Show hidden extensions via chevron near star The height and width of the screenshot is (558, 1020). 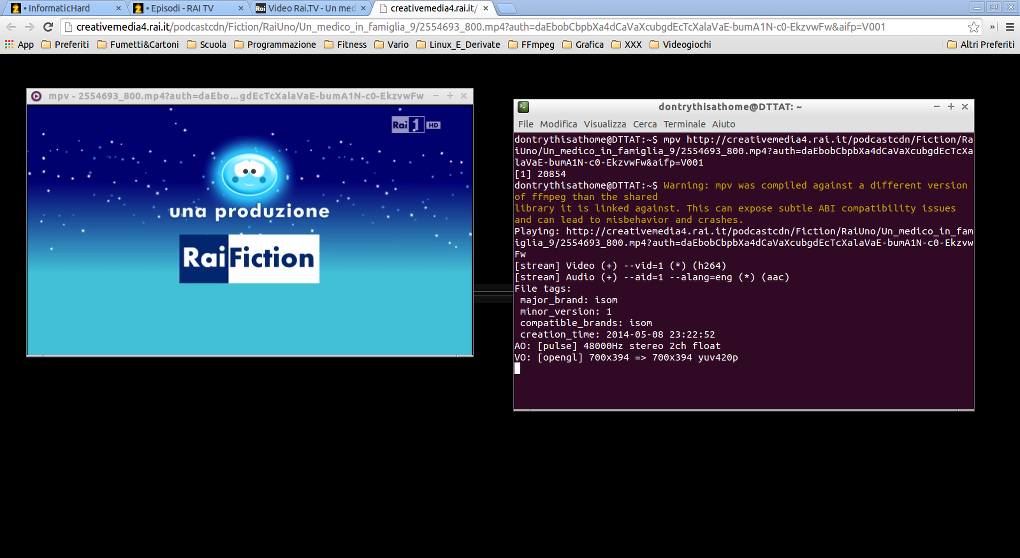tap(992, 27)
